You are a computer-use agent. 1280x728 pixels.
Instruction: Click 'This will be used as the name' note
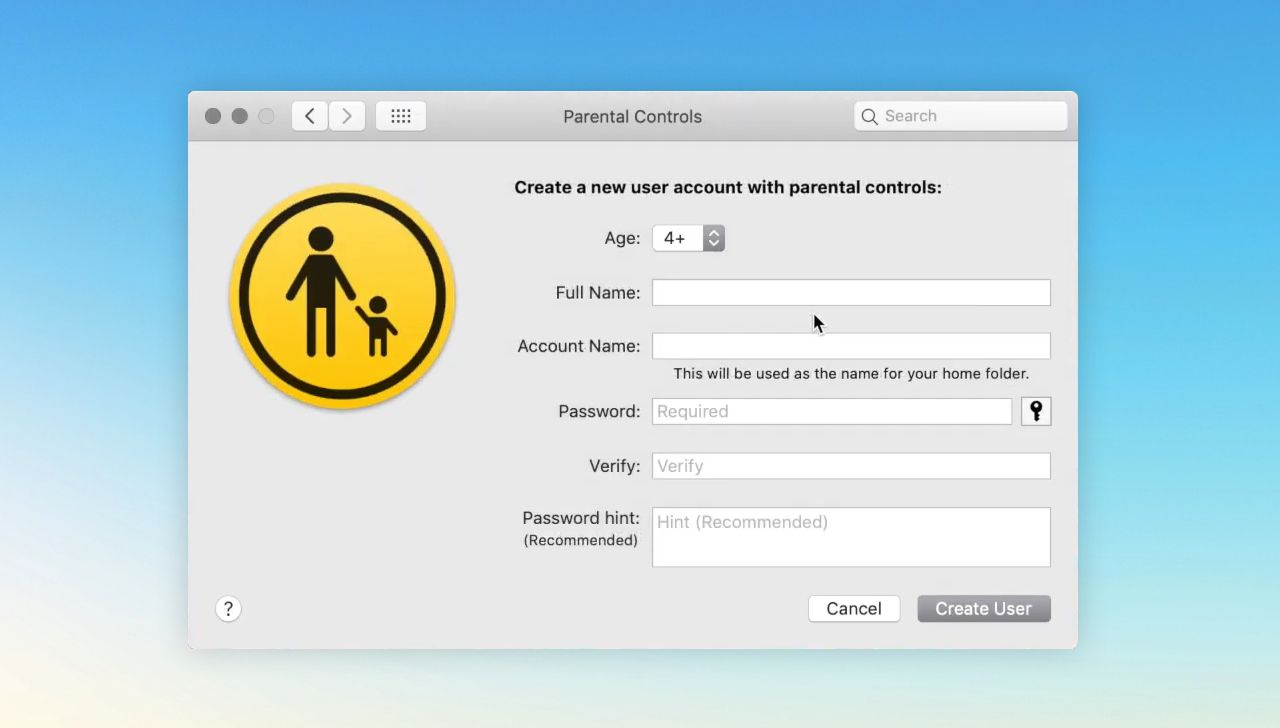pos(851,374)
